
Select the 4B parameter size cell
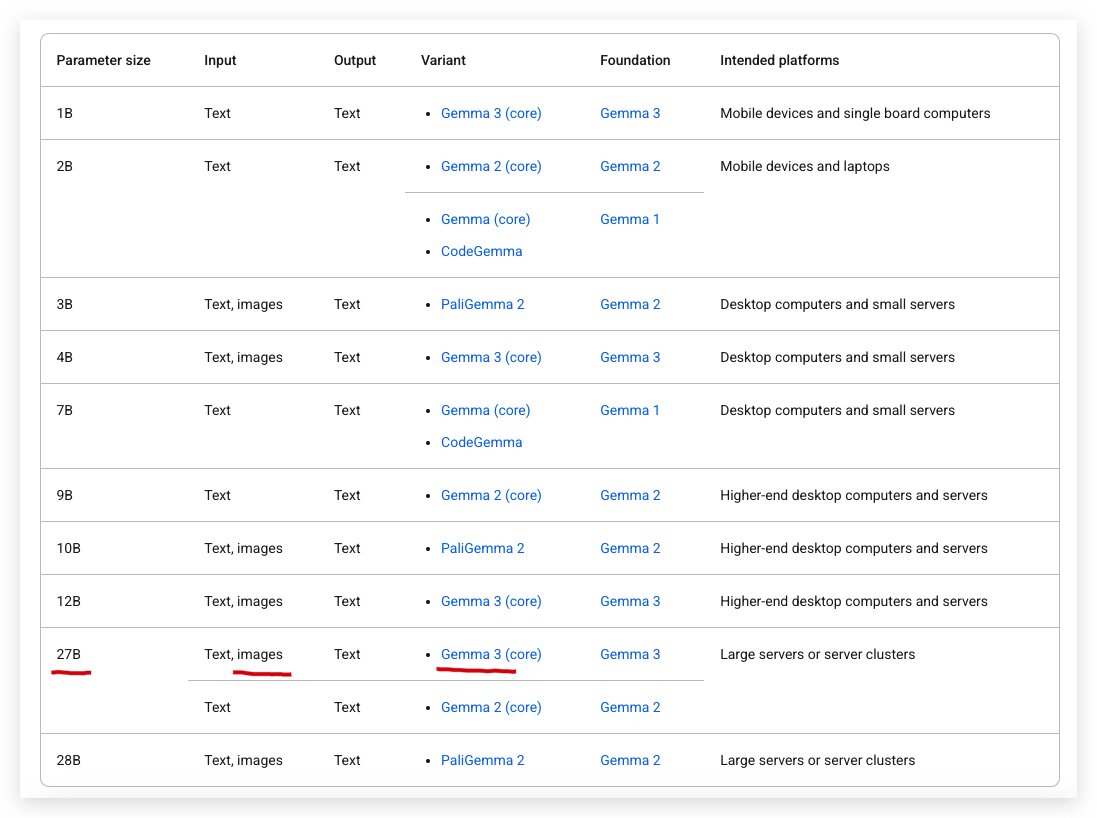(64, 358)
